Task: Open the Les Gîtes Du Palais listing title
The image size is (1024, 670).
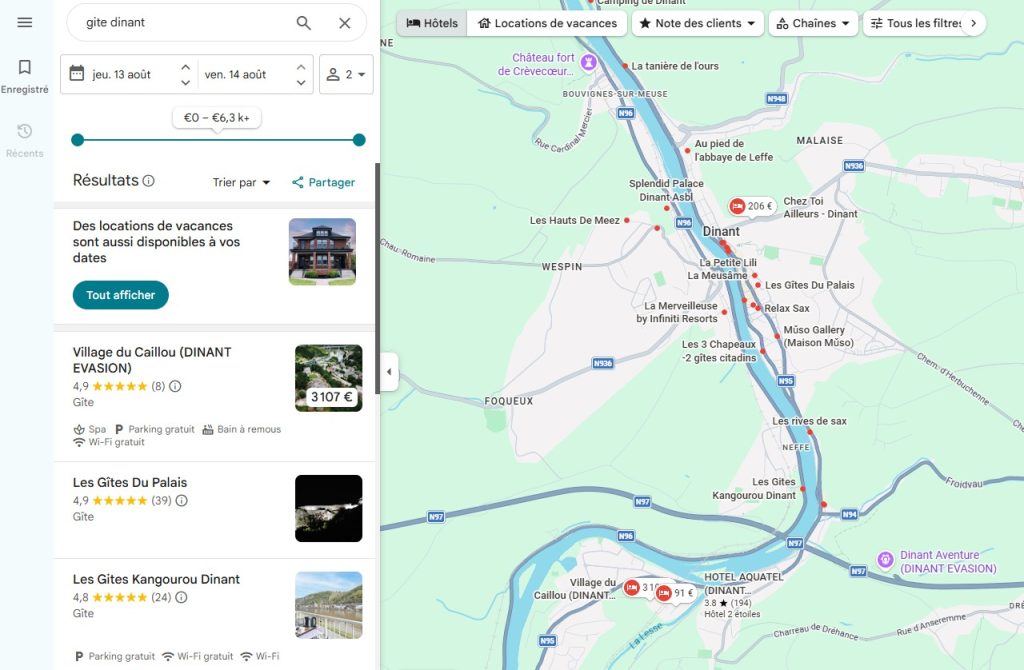Action: point(130,483)
